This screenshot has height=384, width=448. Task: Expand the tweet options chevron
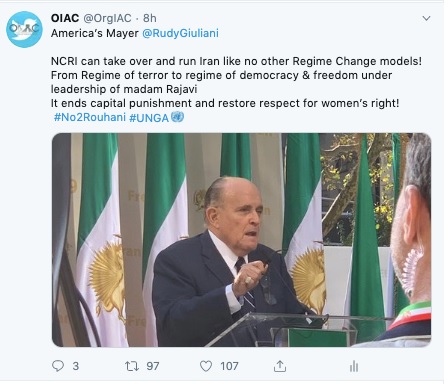(x=426, y=18)
